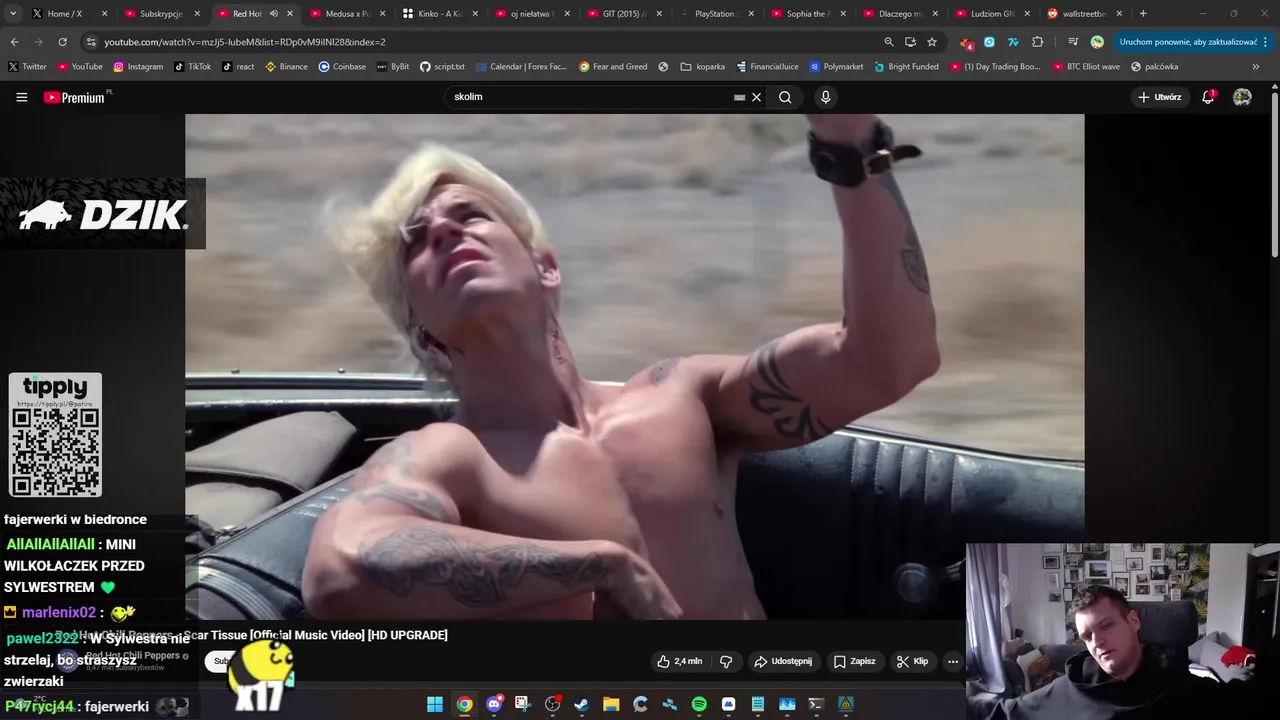Mute the Red Hot tab audio icon
The height and width of the screenshot is (720, 1280).
click(x=273, y=14)
